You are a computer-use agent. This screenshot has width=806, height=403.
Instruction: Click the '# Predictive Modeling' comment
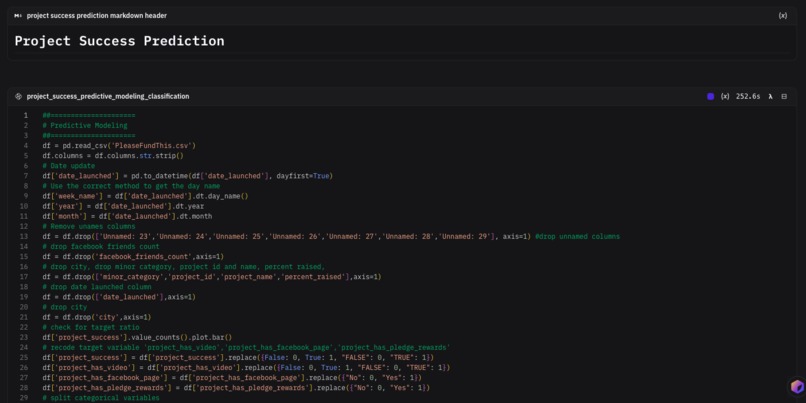[85, 125]
